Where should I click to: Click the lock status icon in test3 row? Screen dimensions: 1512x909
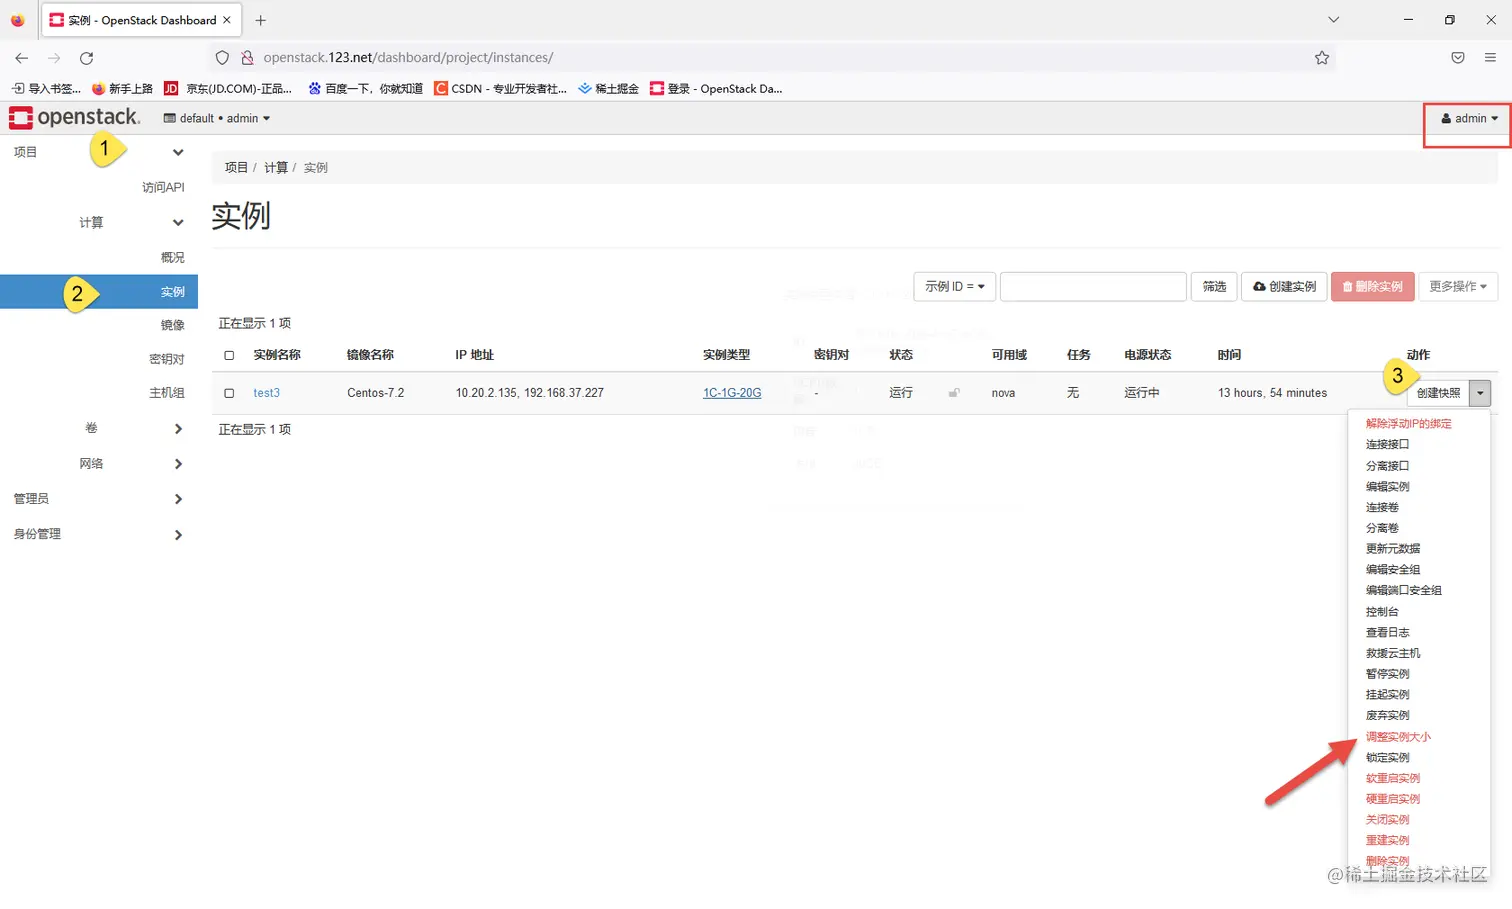[x=954, y=393]
